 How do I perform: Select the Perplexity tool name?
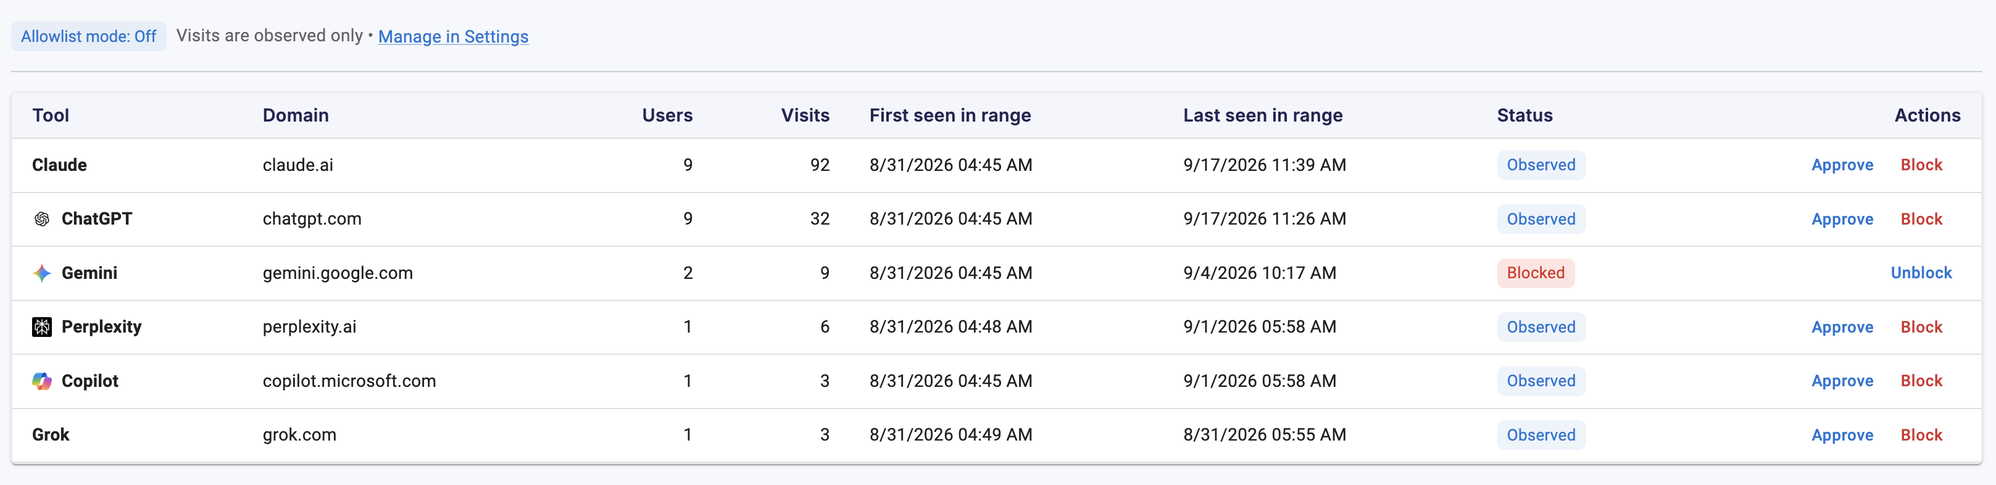click(x=101, y=327)
